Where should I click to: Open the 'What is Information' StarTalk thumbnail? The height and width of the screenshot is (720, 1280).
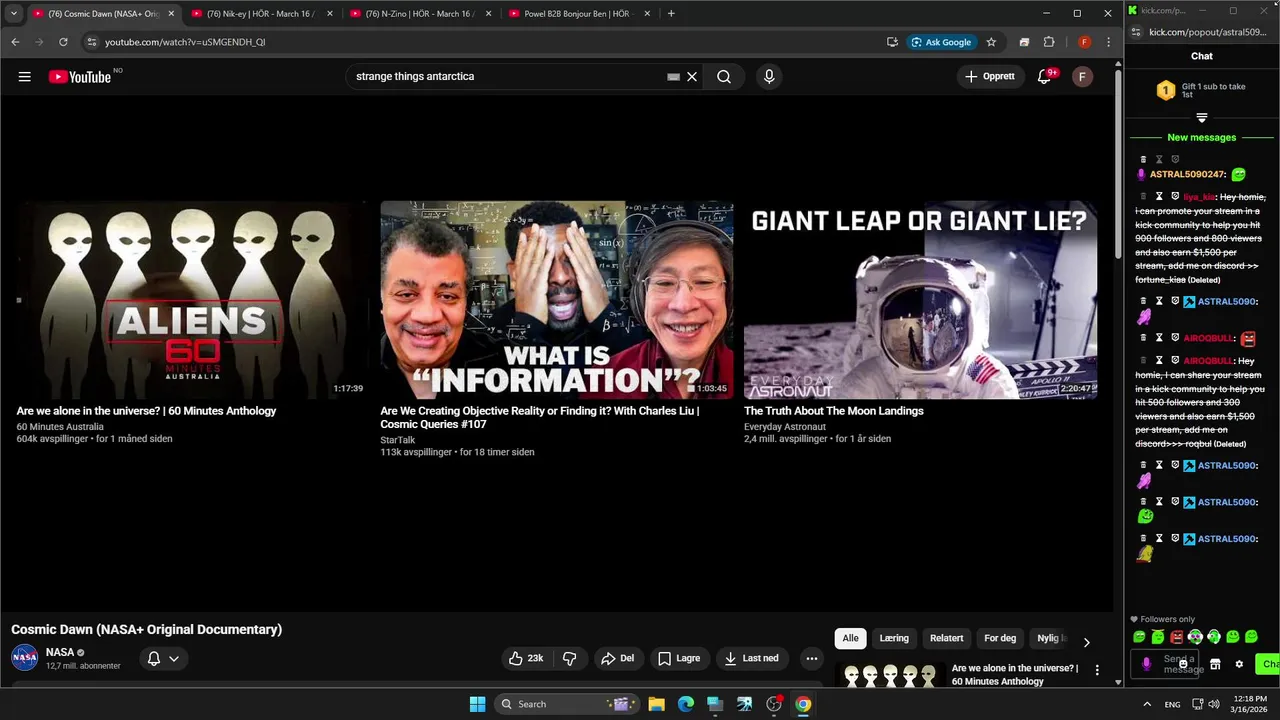coord(556,300)
